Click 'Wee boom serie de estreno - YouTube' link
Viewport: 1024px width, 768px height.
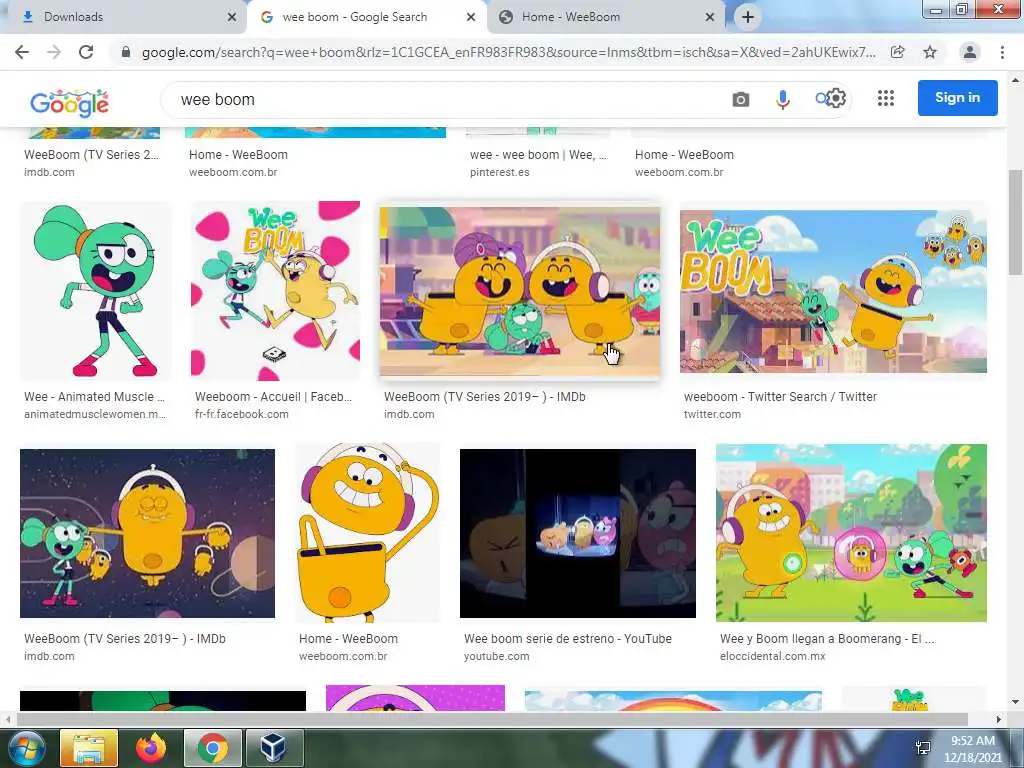(568, 639)
